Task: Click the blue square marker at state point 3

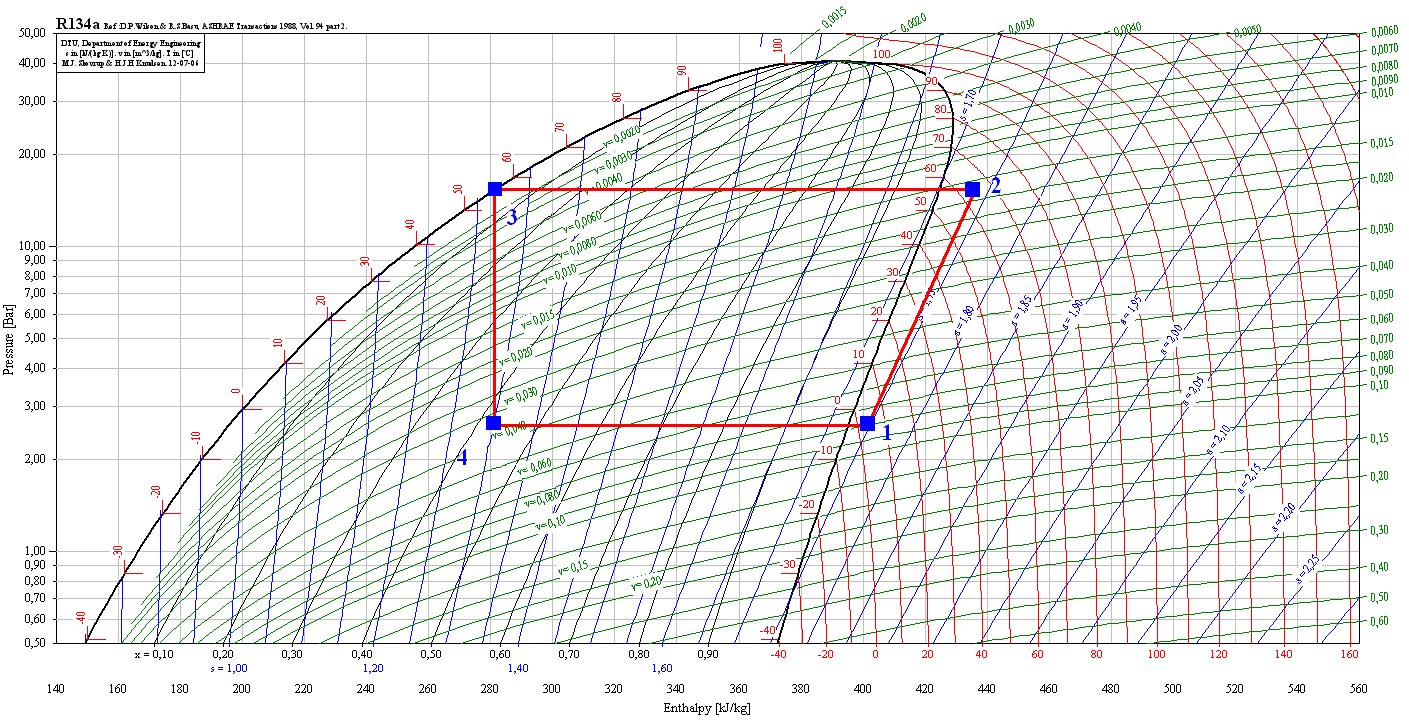Action: [x=495, y=189]
